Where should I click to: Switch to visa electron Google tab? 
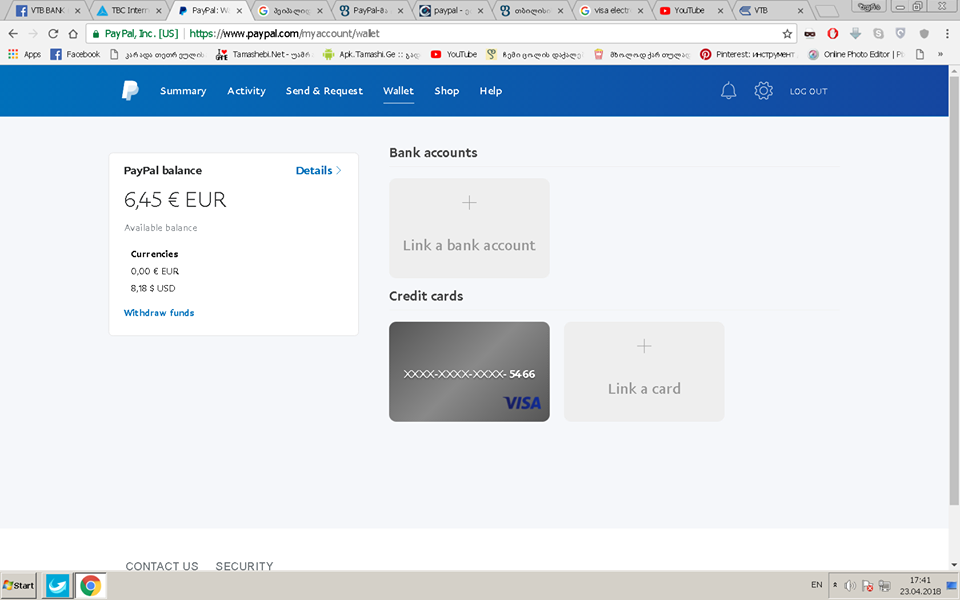[x=611, y=10]
